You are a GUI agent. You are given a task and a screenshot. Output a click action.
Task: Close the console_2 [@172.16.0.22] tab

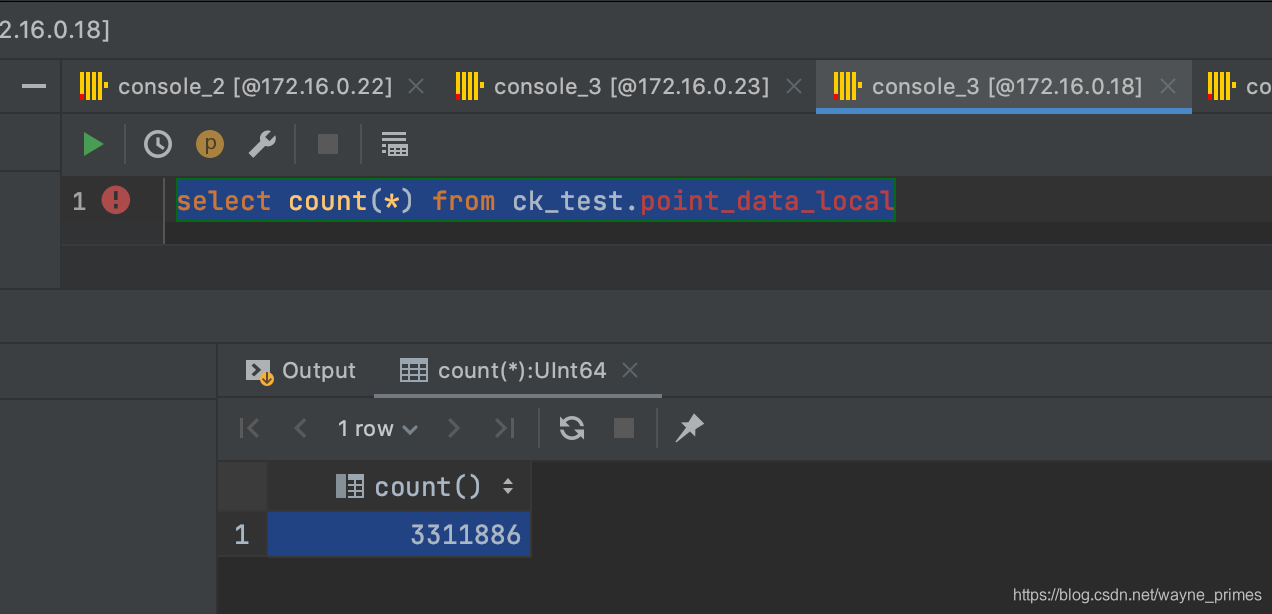click(416, 87)
